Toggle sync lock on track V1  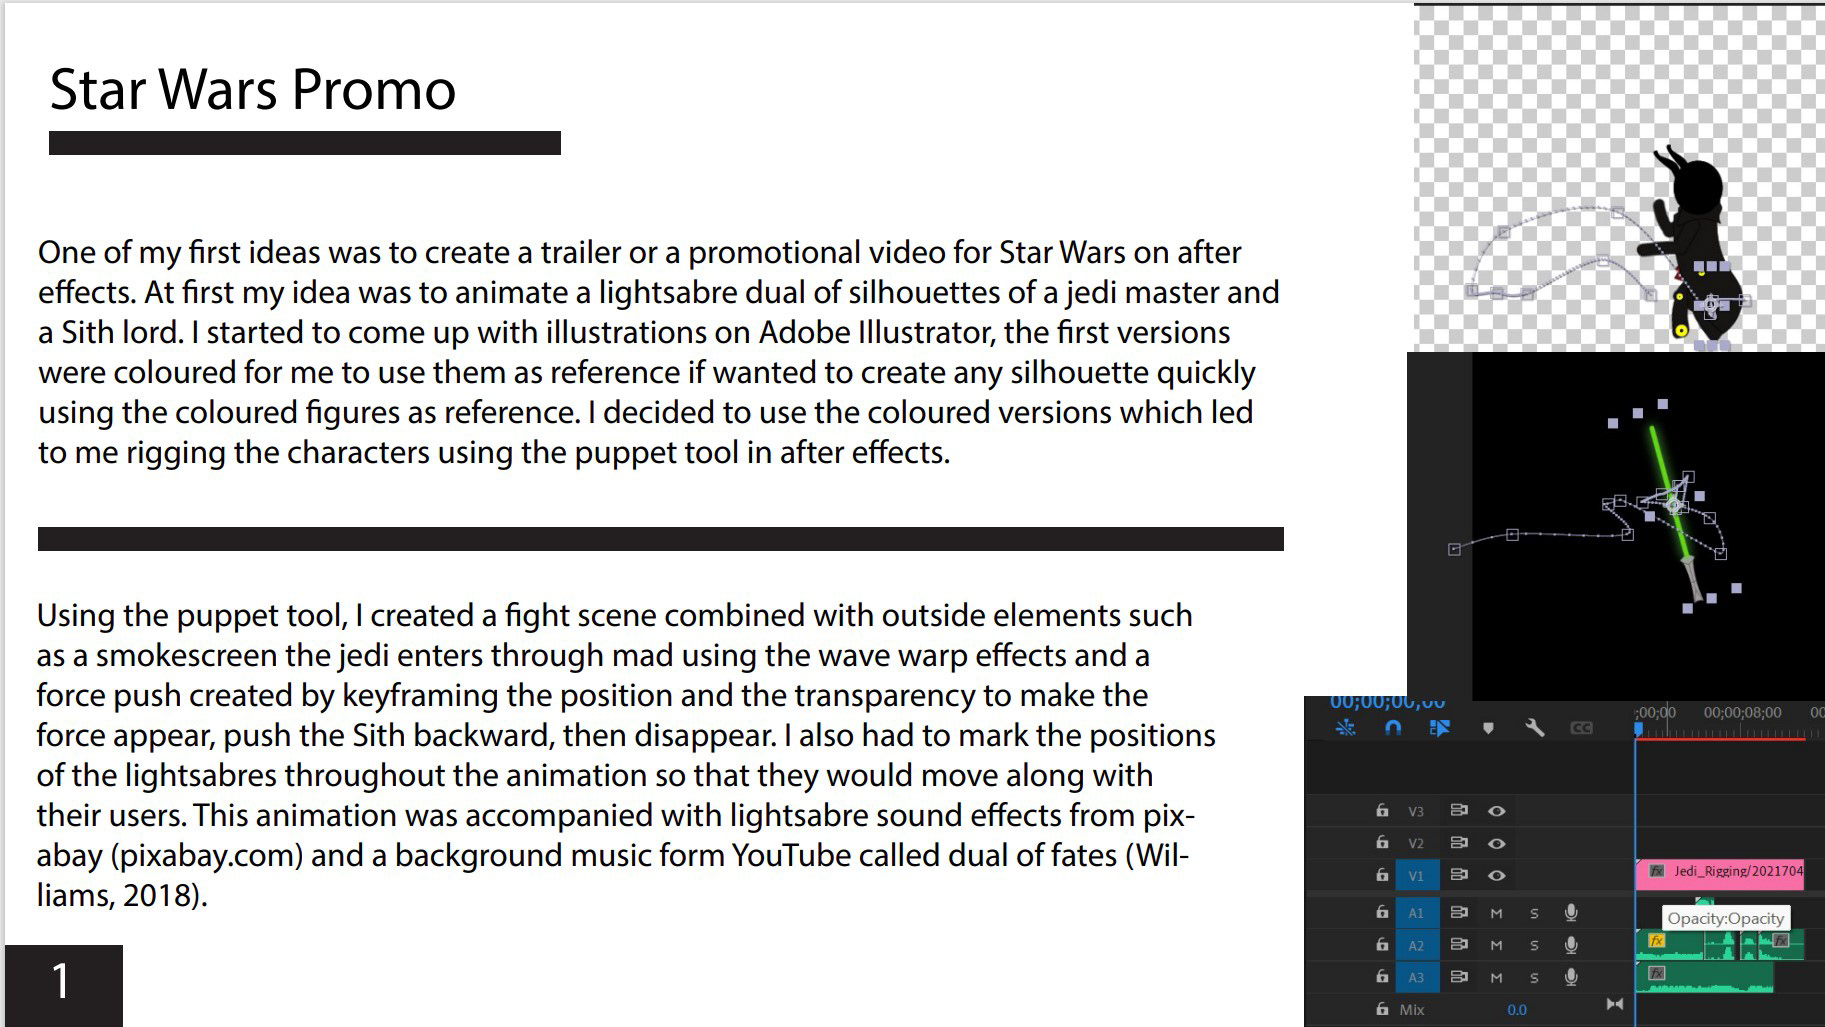1459,875
